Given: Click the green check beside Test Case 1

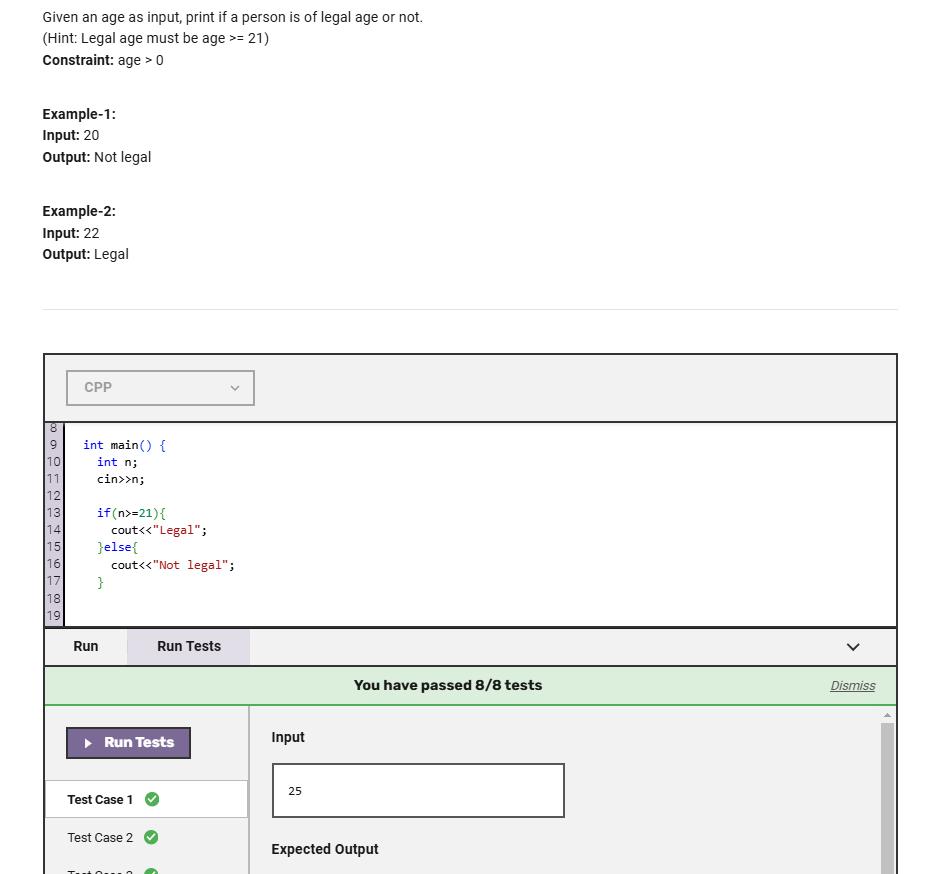Looking at the screenshot, I should point(152,799).
